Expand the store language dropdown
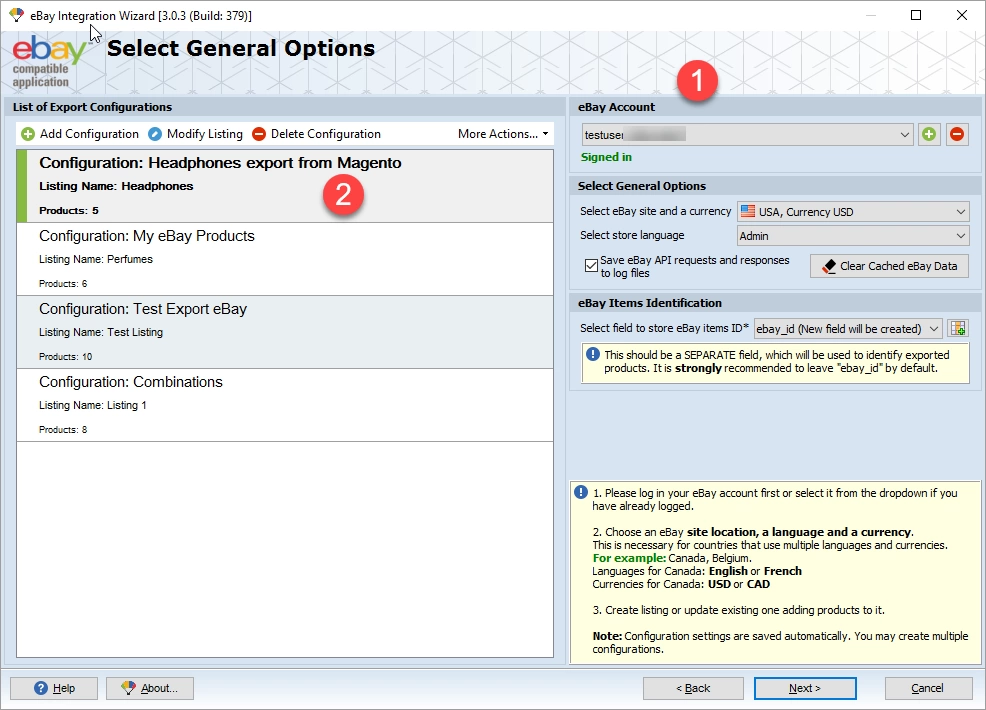Image resolution: width=986 pixels, height=710 pixels. 853,236
